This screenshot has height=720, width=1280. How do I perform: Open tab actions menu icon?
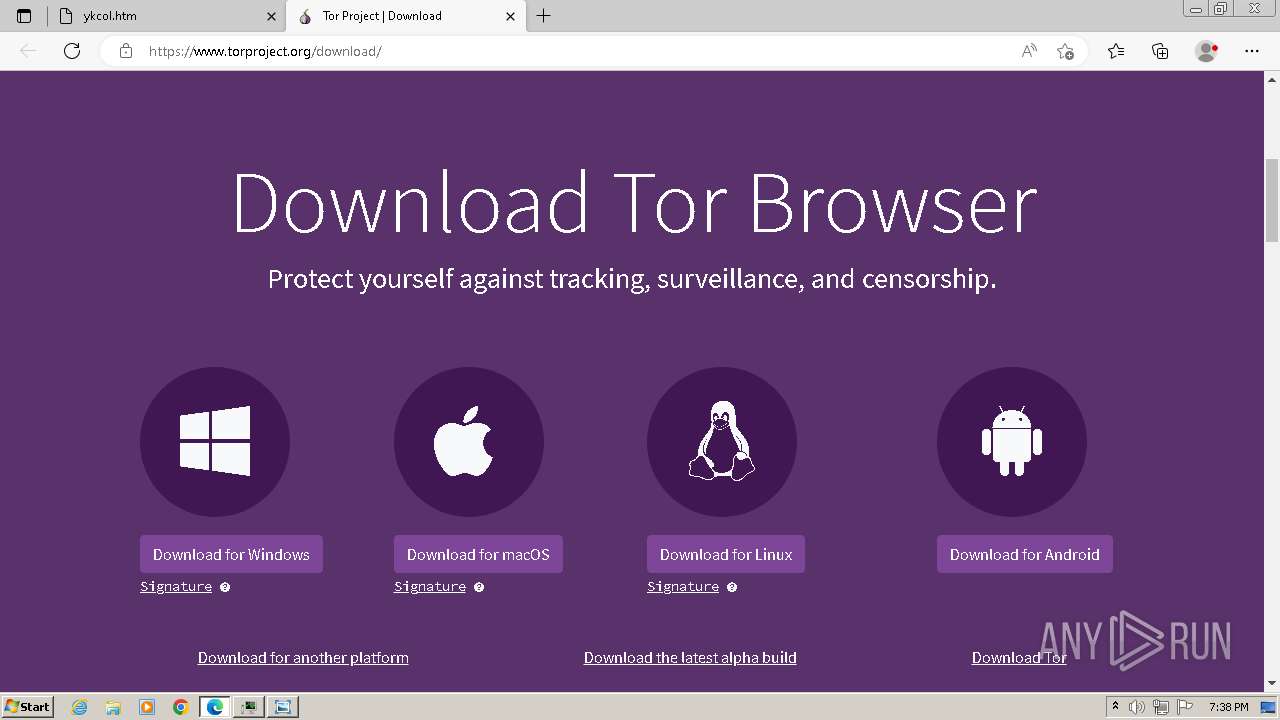tap(24, 16)
